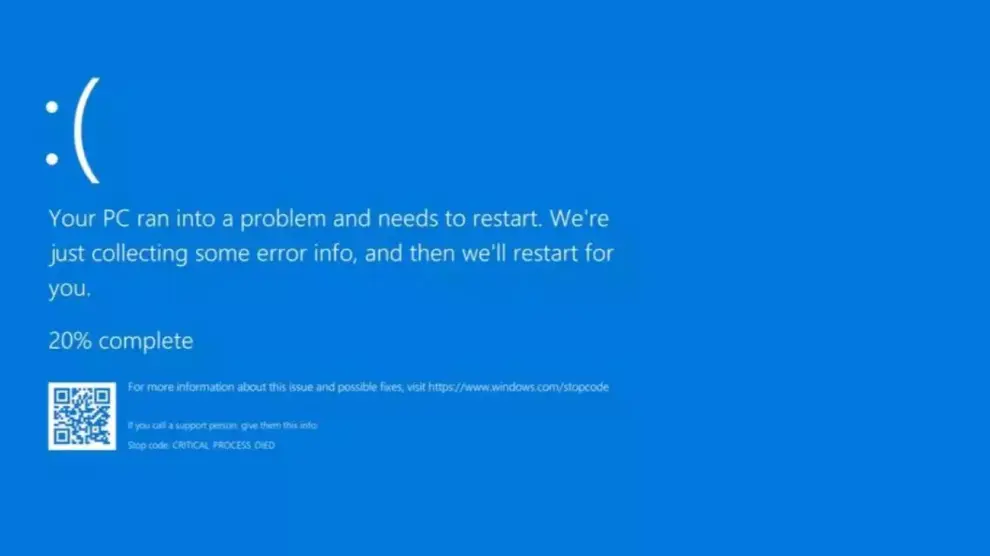Click "For more information about this issue" text
Screen dimensions: 990x556
[220, 387]
